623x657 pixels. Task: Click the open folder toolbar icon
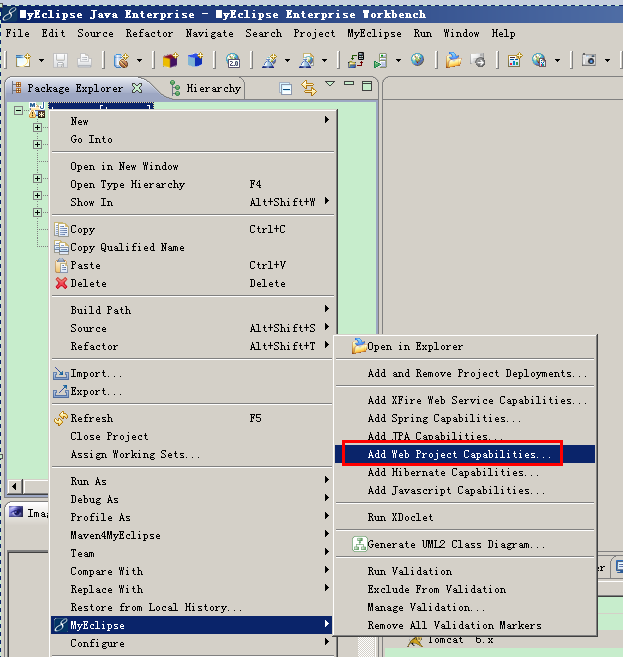pos(453,60)
